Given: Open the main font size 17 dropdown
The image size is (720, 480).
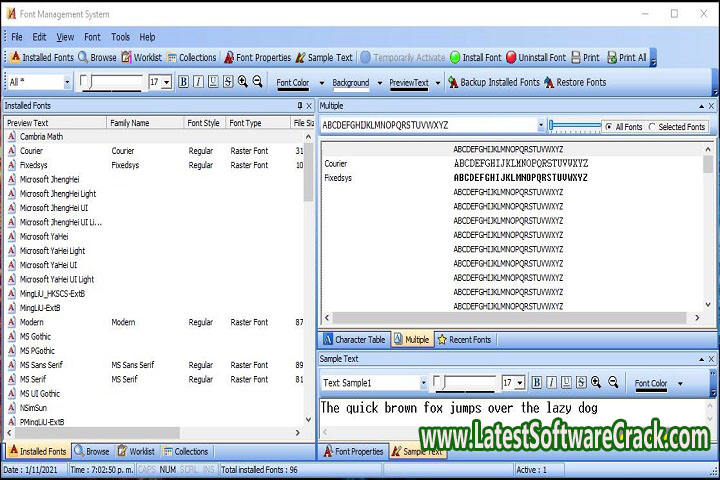Looking at the screenshot, I should click(x=167, y=82).
